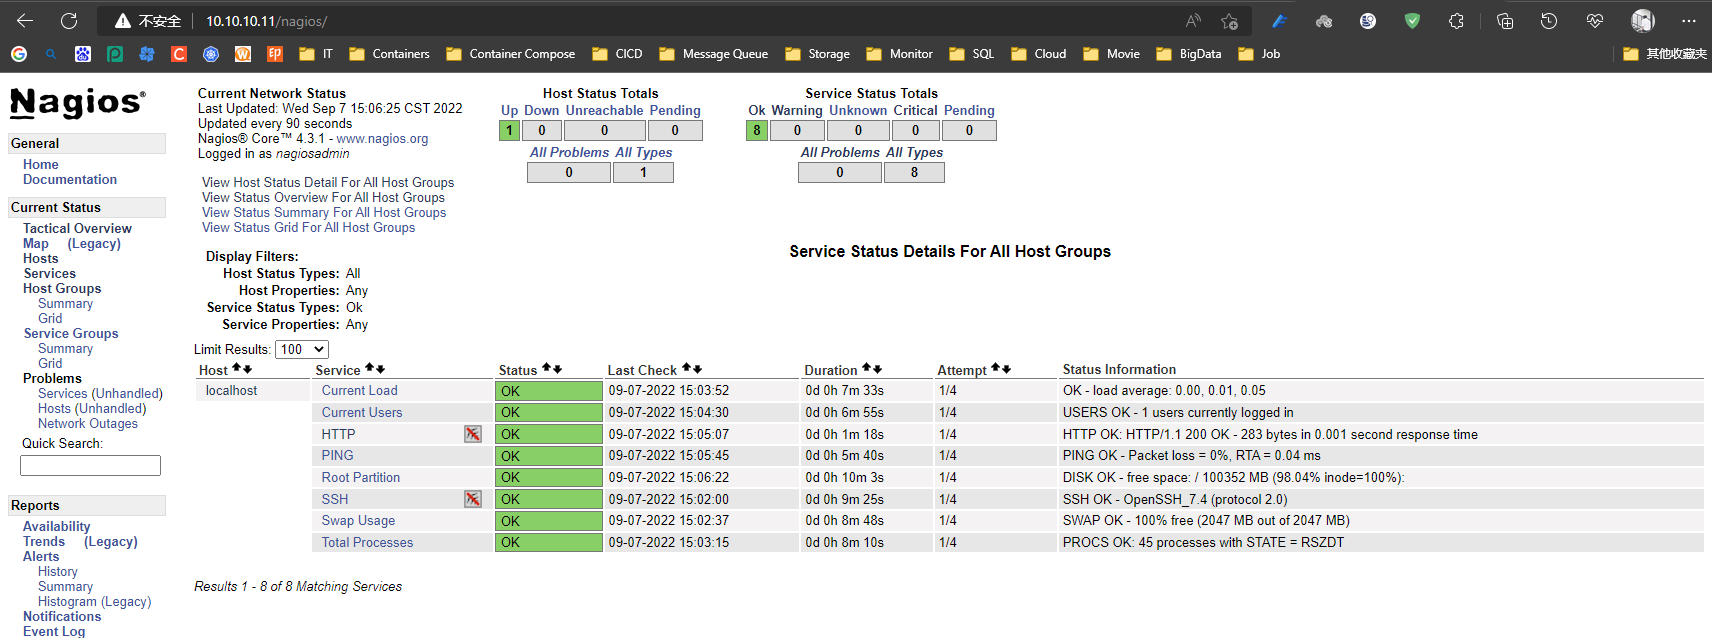Click green OK status cell for PING
Screen dimensions: 1712x638
click(548, 456)
